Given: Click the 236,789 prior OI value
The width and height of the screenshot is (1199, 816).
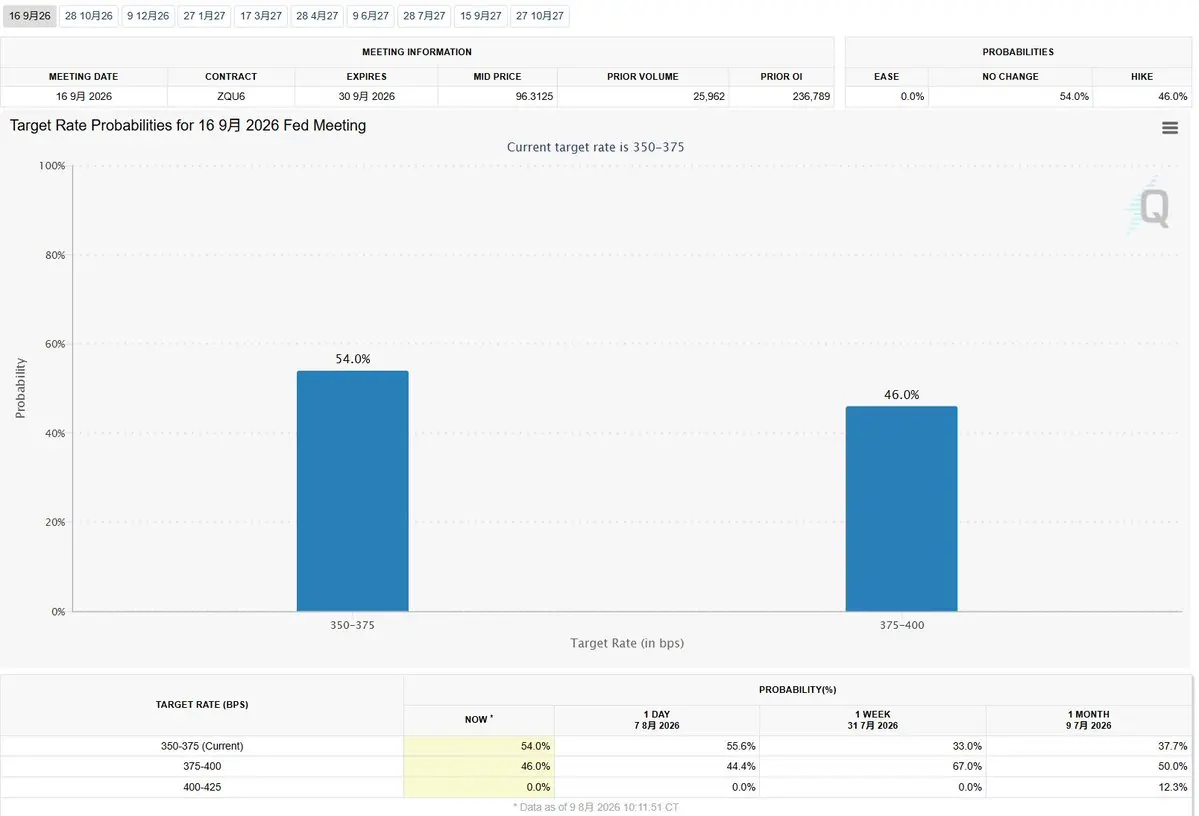Looking at the screenshot, I should 811,96.
